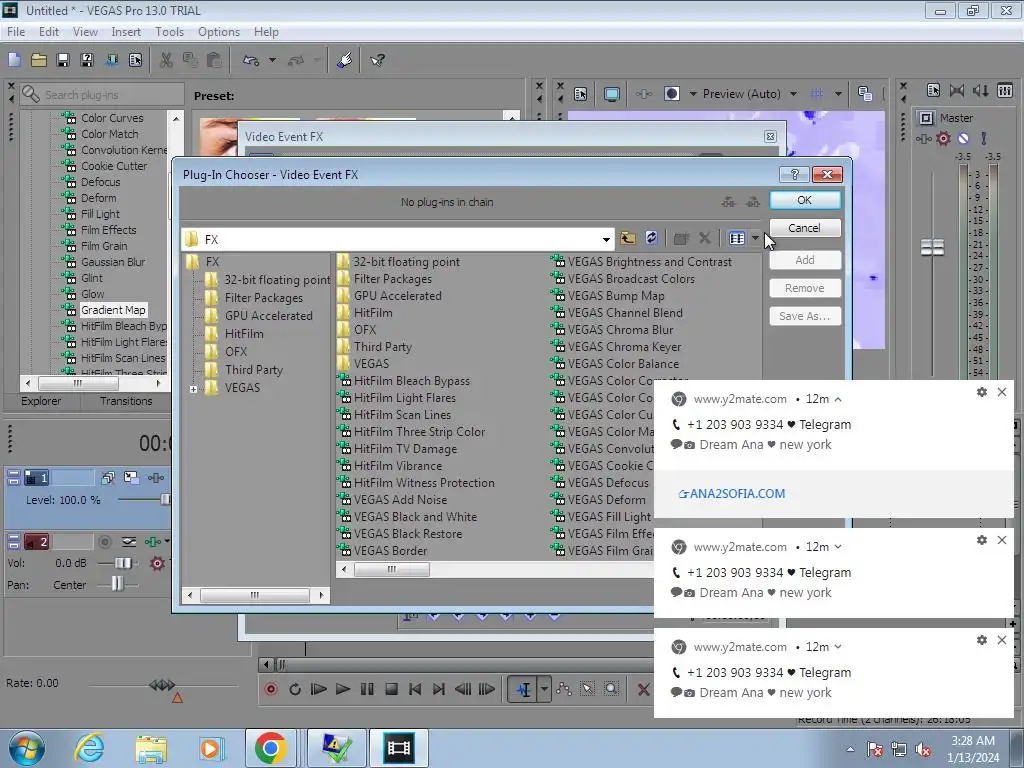Open the Preview (Auto) quality dropdown
1024x768 pixels.
tap(793, 94)
